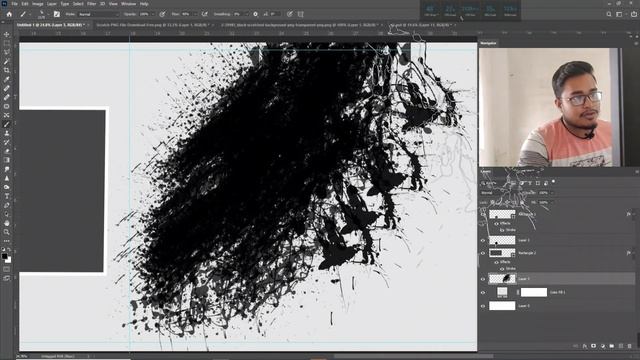Screen dimensions: 640x360
Task: Link layers icon in Layers panel
Action: (x=576, y=346)
